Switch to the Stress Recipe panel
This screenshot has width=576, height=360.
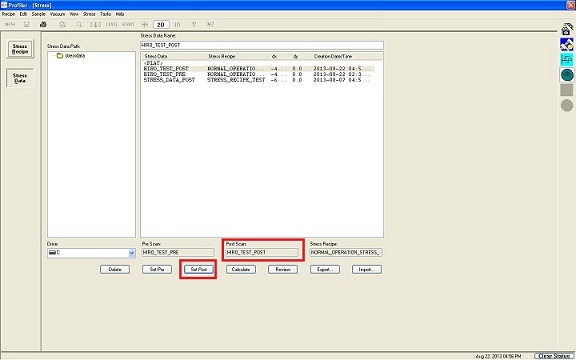[x=20, y=49]
